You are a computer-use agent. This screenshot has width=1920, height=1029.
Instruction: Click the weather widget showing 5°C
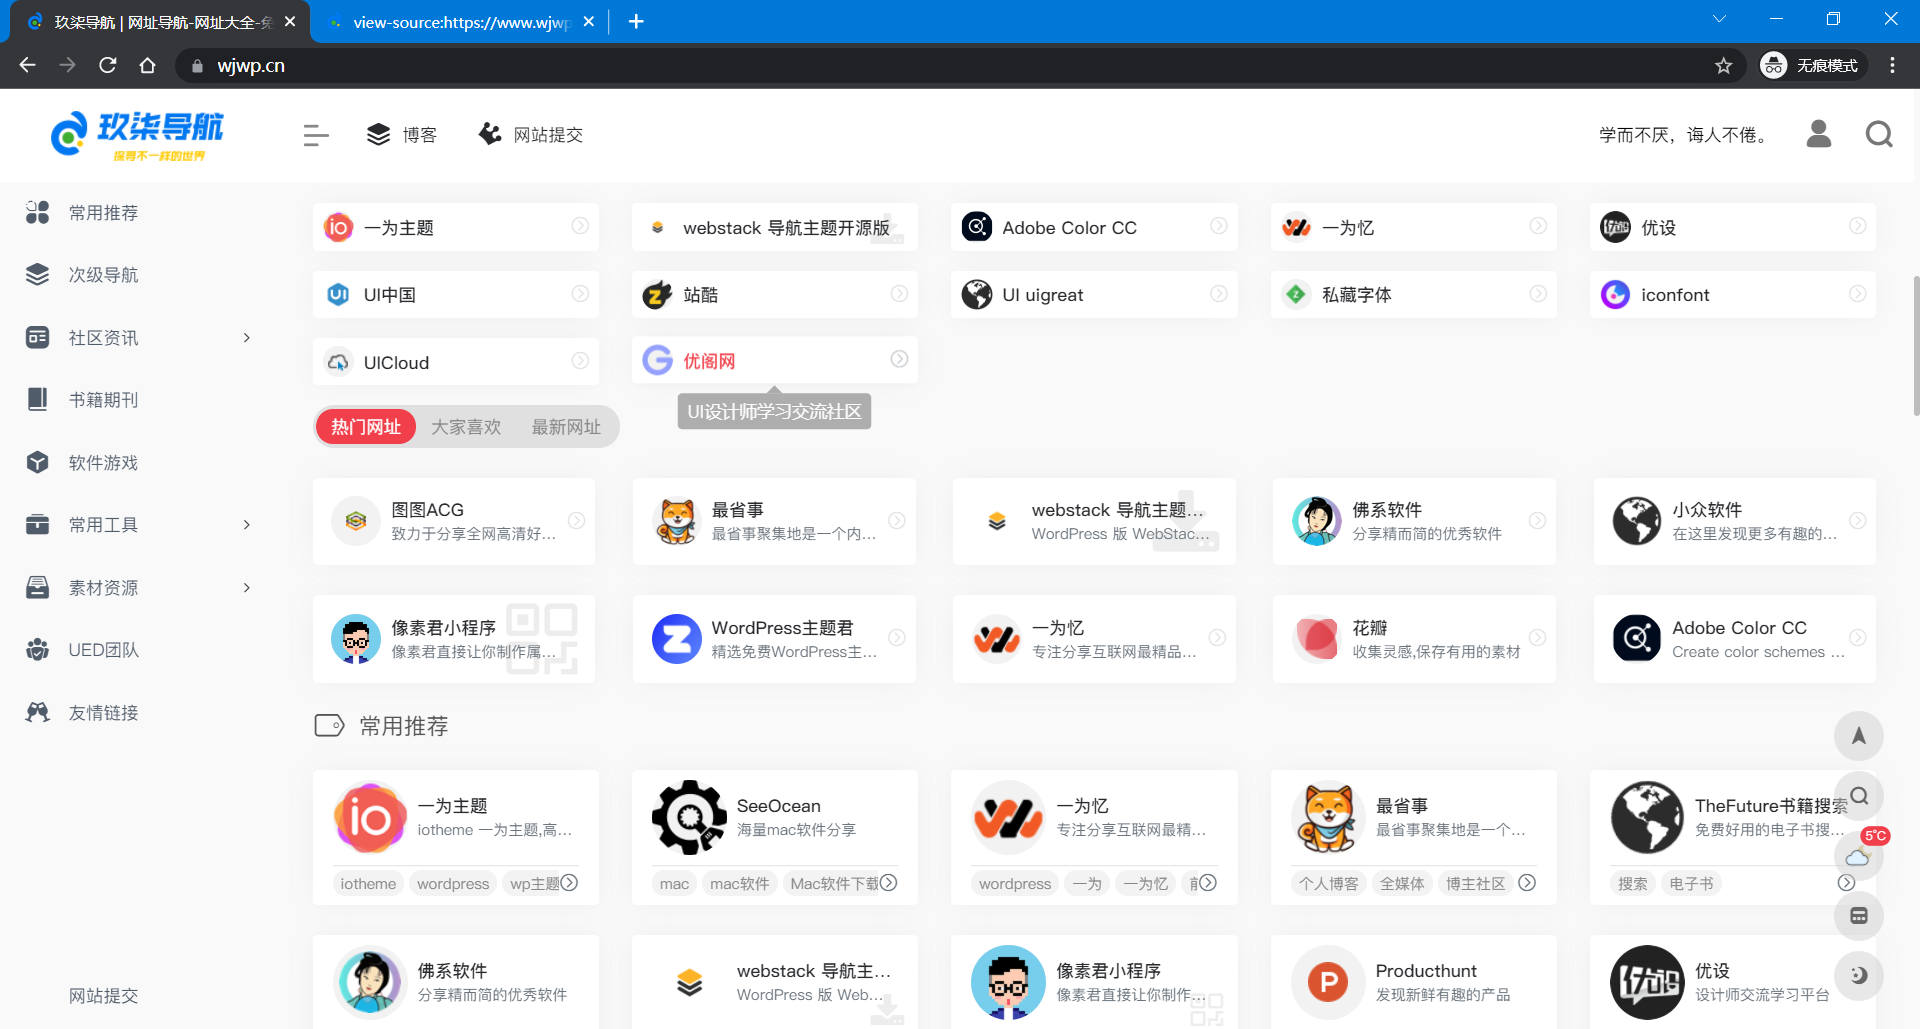point(1859,856)
